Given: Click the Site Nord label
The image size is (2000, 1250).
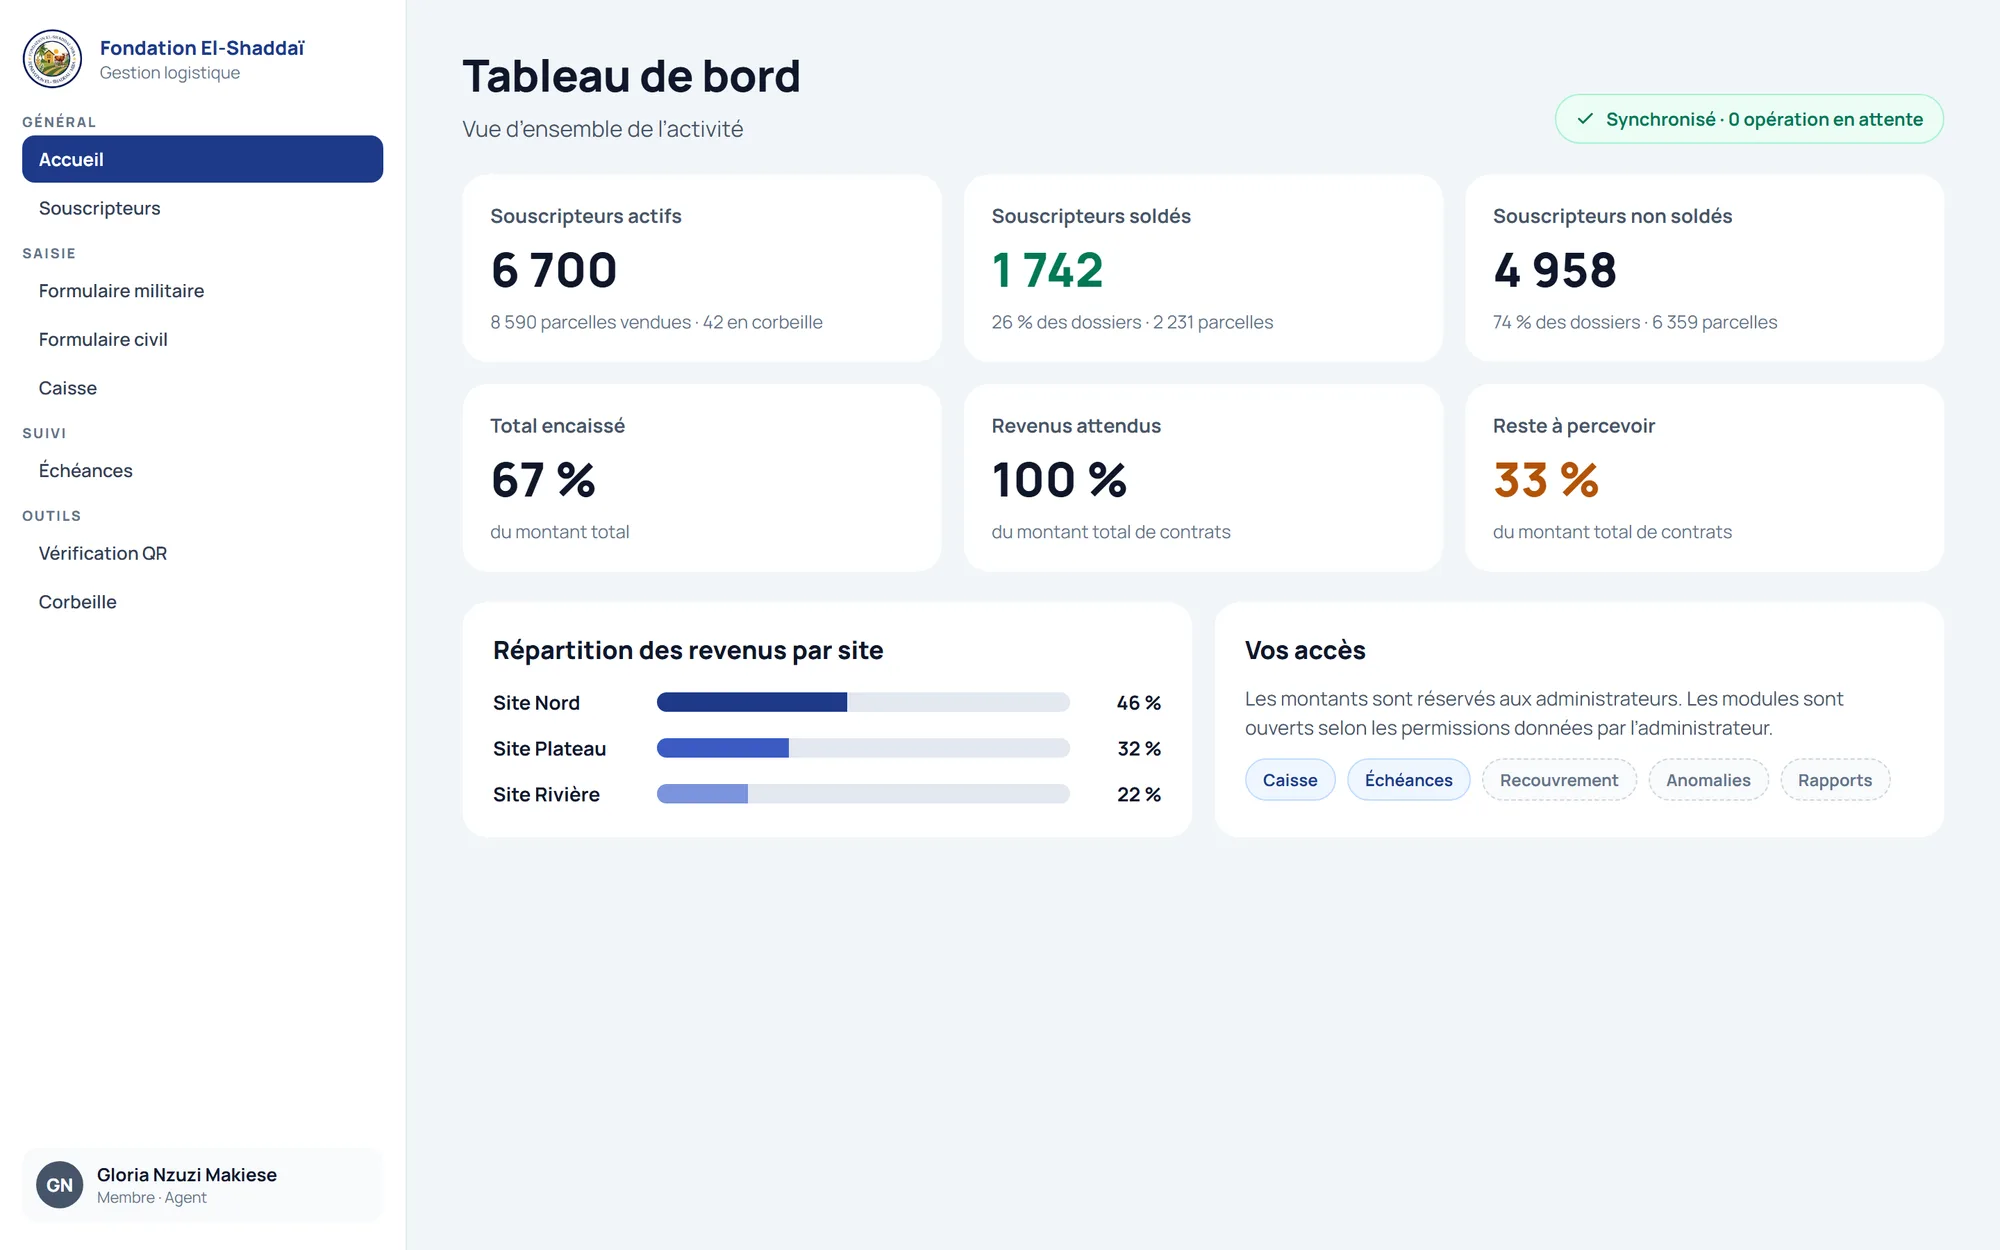Looking at the screenshot, I should pyautogui.click(x=536, y=703).
